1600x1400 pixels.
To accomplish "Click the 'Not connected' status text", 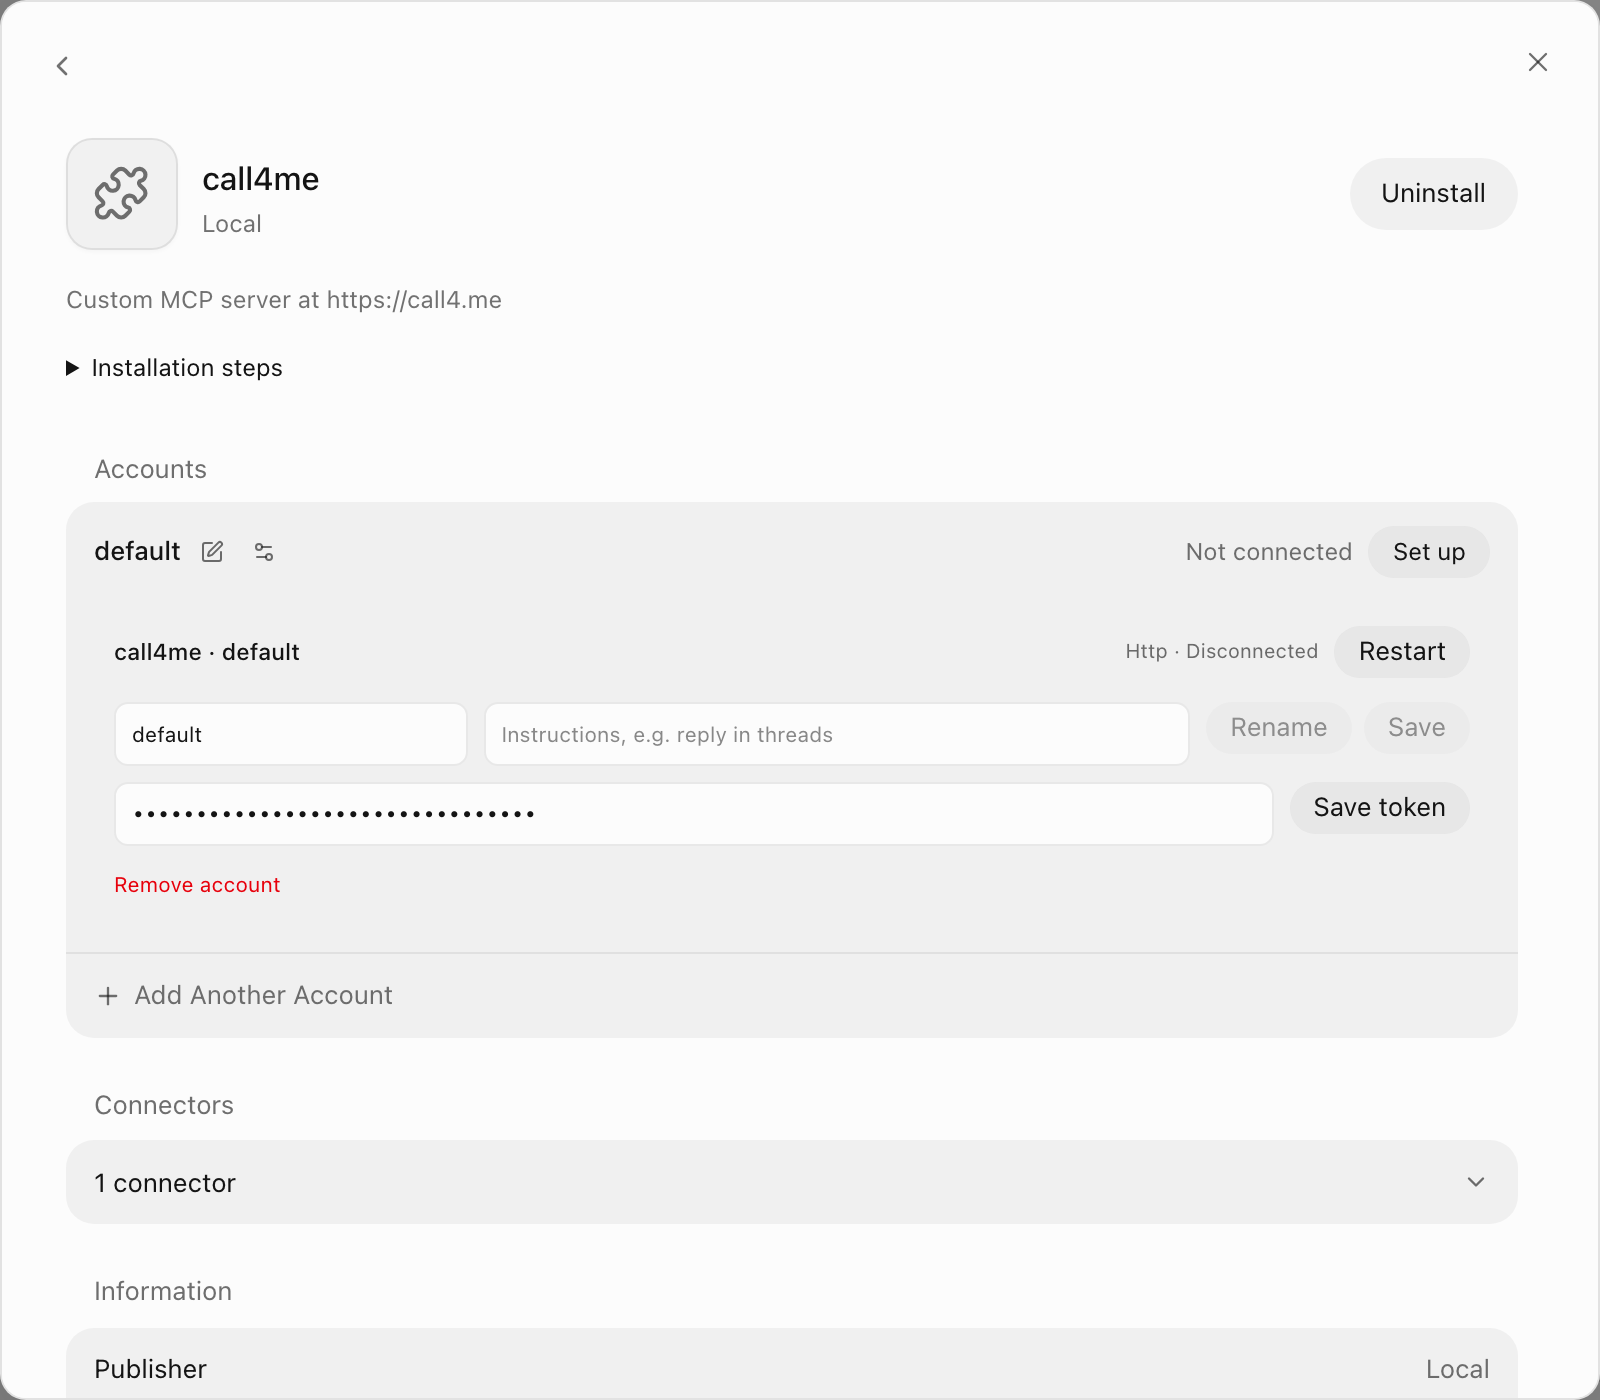I will [x=1268, y=552].
